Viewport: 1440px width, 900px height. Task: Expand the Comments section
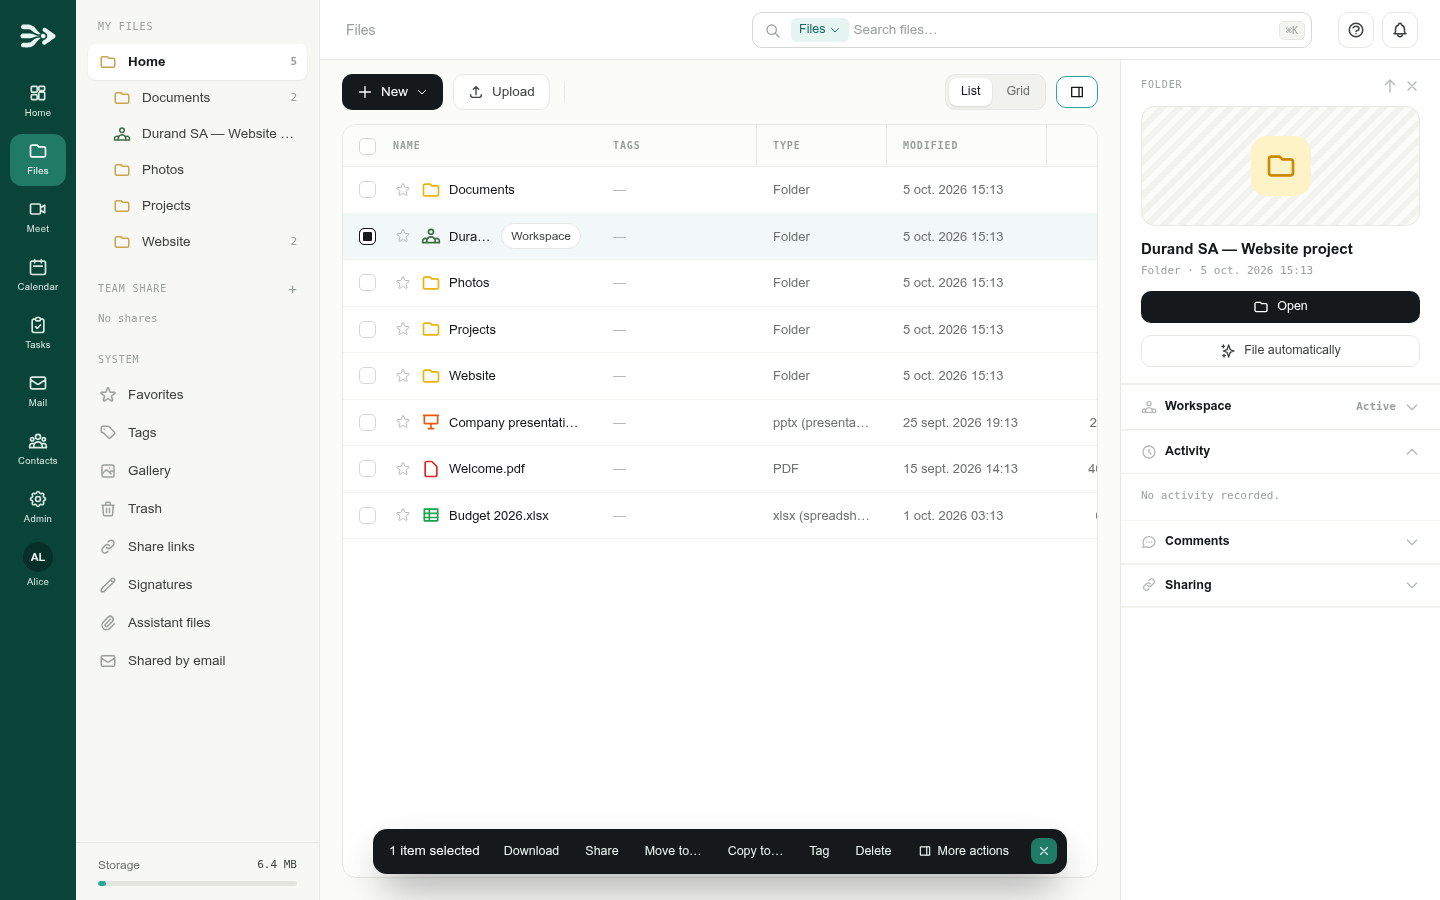click(x=1280, y=542)
